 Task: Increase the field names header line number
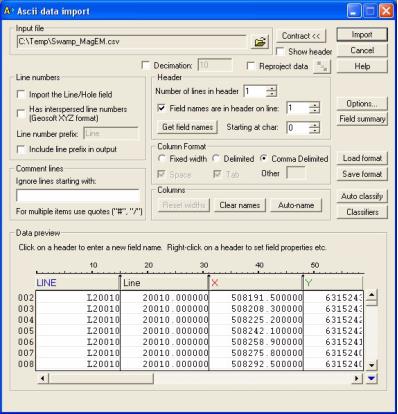click(314, 105)
